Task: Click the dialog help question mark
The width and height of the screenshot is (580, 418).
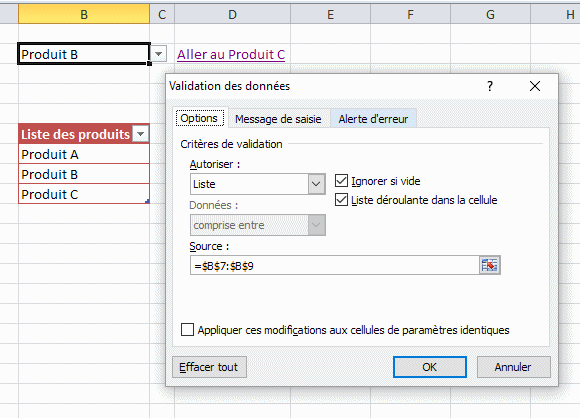Action: point(490,86)
